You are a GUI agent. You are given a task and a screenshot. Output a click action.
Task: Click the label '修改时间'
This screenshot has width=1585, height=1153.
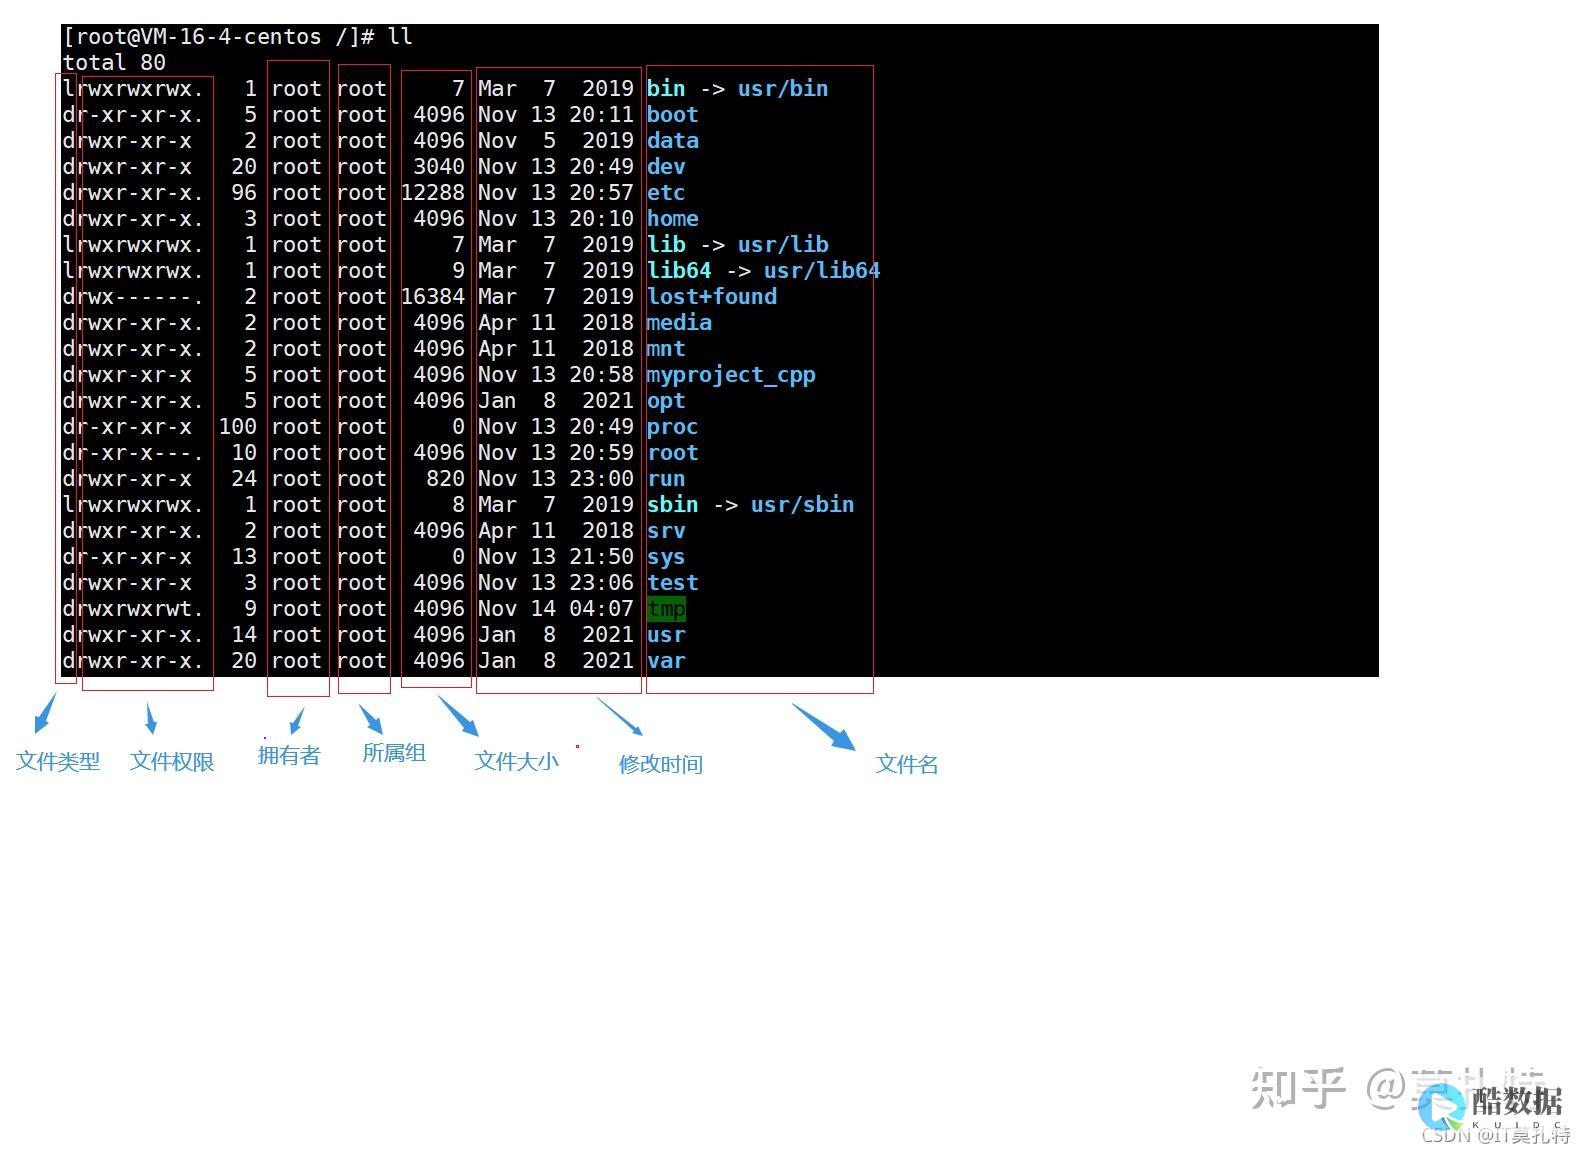tap(660, 765)
